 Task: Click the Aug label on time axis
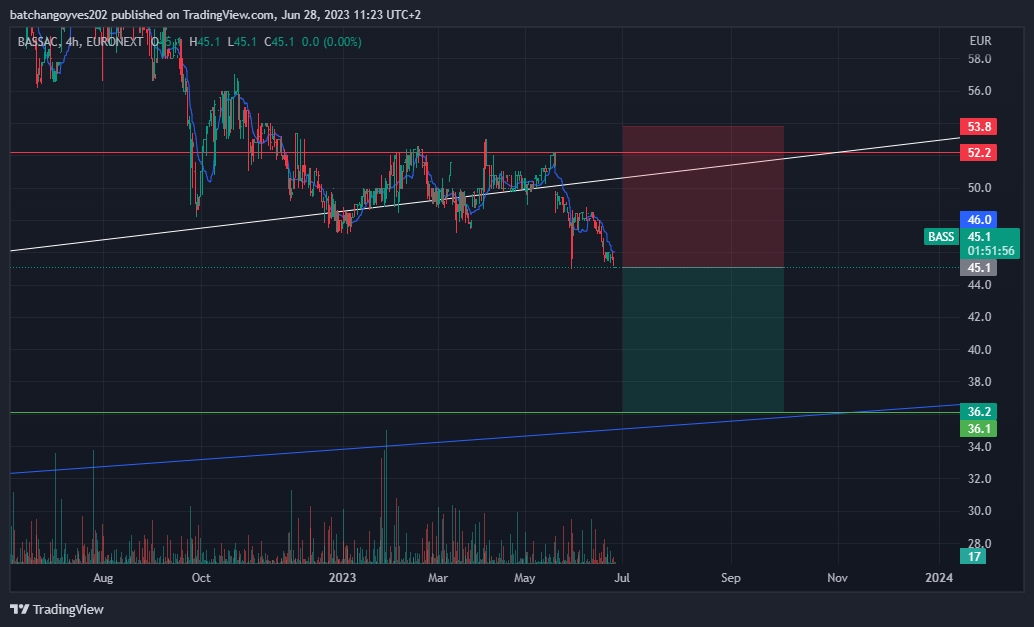click(103, 578)
